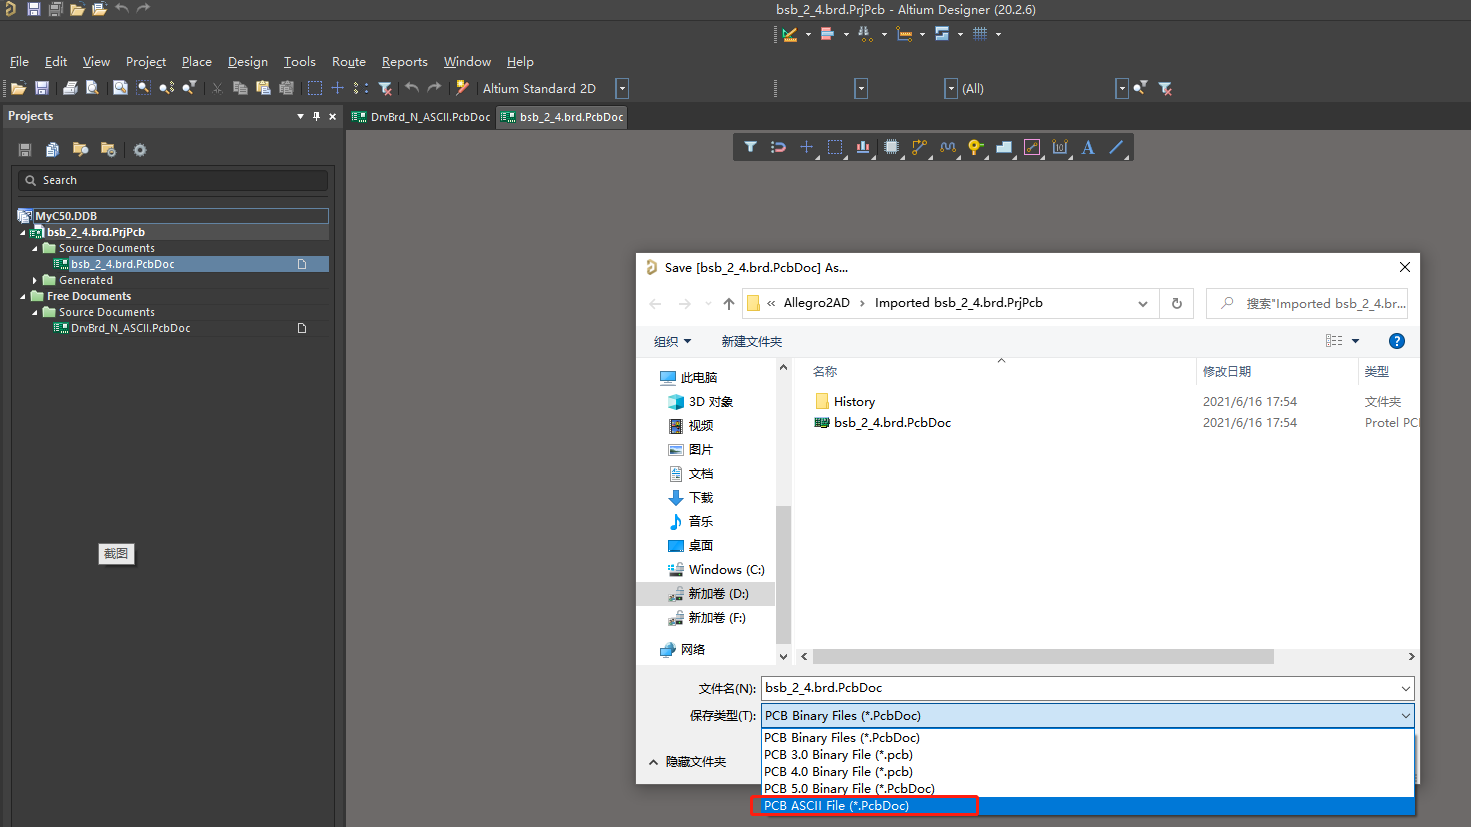Image resolution: width=1471 pixels, height=827 pixels.
Task: Open Projects panel options dropdown arrow
Action: [x=300, y=116]
